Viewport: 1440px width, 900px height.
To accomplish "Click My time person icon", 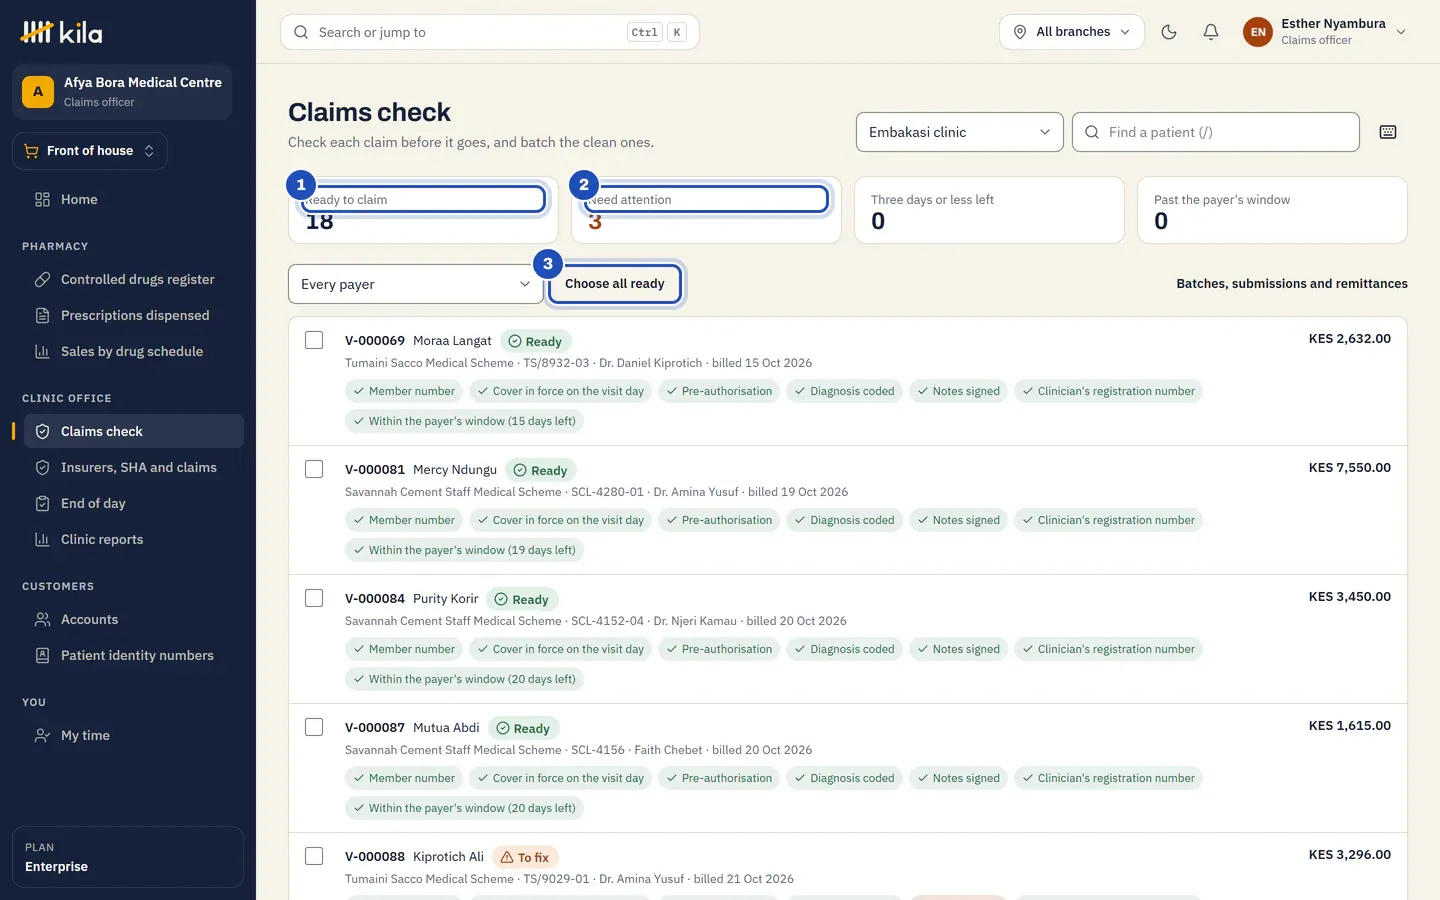I will coord(42,735).
